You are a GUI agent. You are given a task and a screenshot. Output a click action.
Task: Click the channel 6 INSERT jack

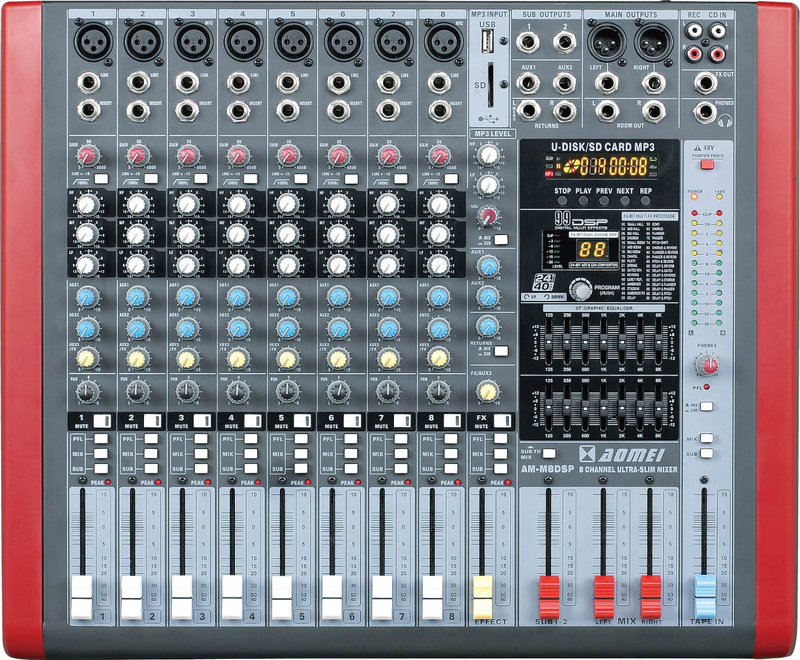tap(338, 110)
